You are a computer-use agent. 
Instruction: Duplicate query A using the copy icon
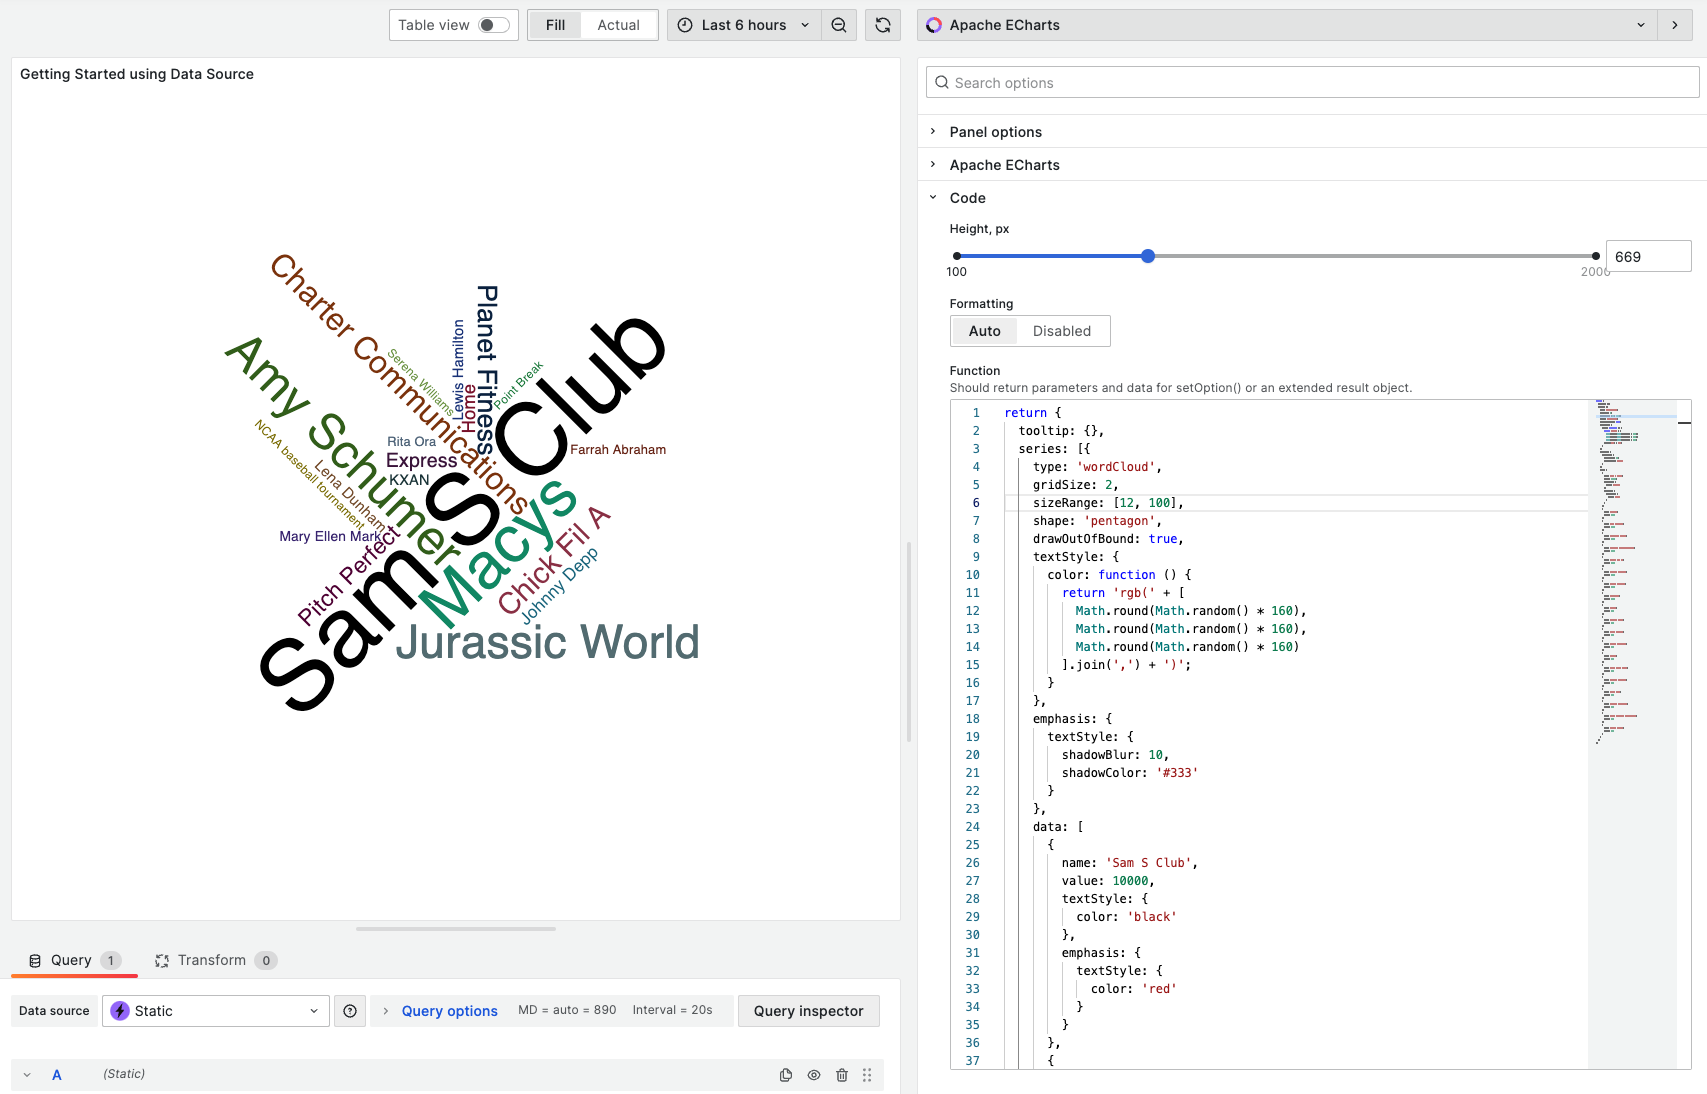pyautogui.click(x=786, y=1074)
